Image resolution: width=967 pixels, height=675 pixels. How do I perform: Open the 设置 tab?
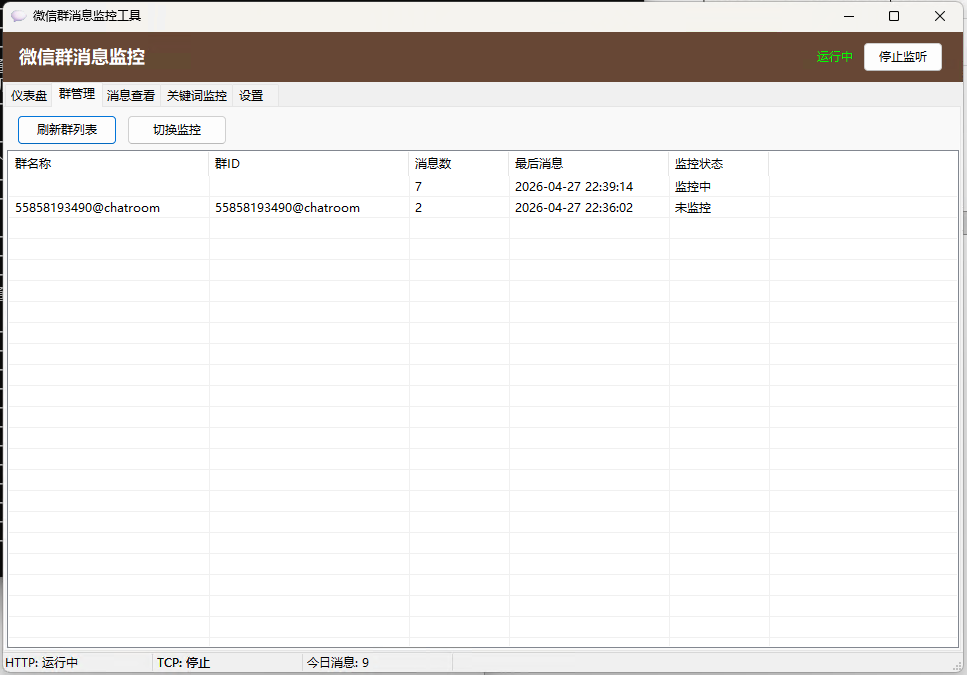click(x=250, y=95)
